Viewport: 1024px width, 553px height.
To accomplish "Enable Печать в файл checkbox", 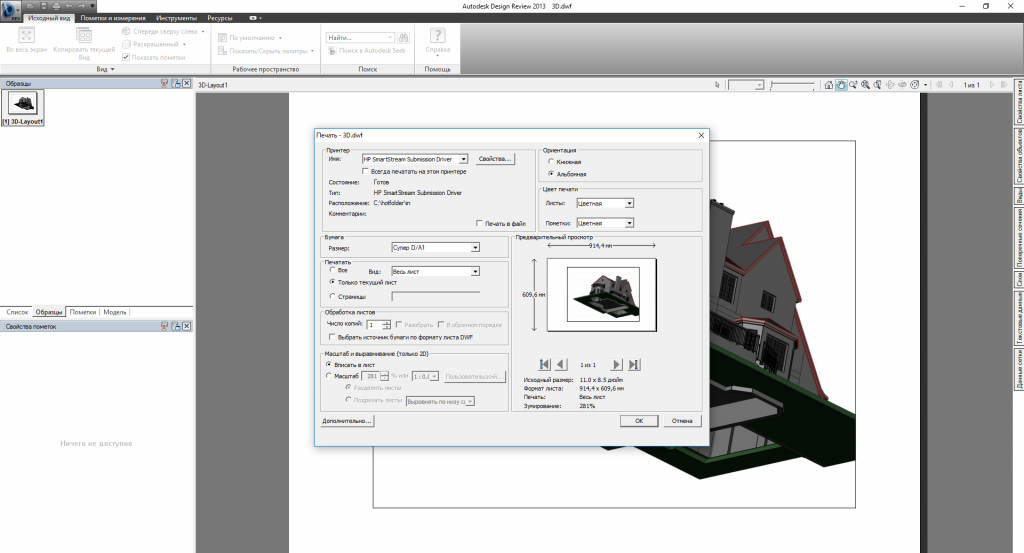I will click(479, 223).
